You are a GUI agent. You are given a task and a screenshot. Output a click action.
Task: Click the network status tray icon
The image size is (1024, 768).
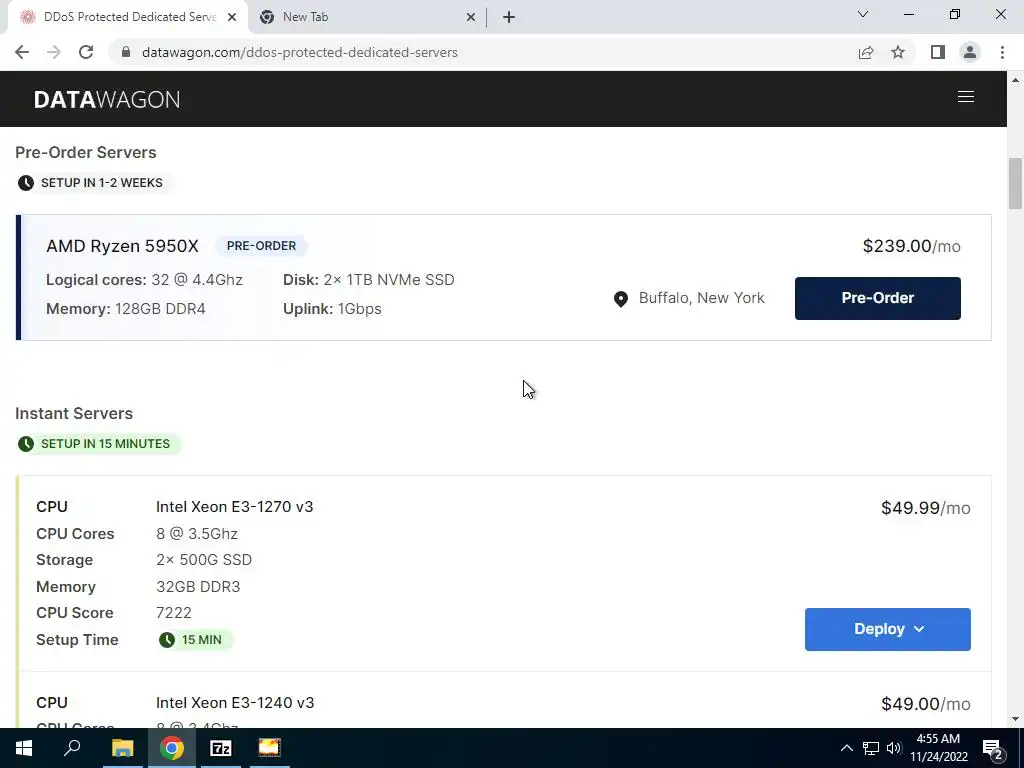click(x=871, y=748)
